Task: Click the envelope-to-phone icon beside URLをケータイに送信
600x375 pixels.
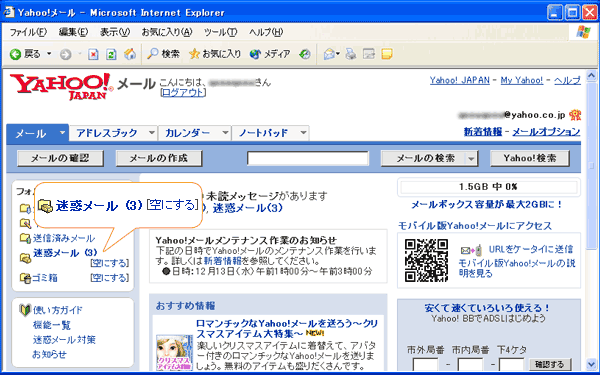Action: click(471, 250)
